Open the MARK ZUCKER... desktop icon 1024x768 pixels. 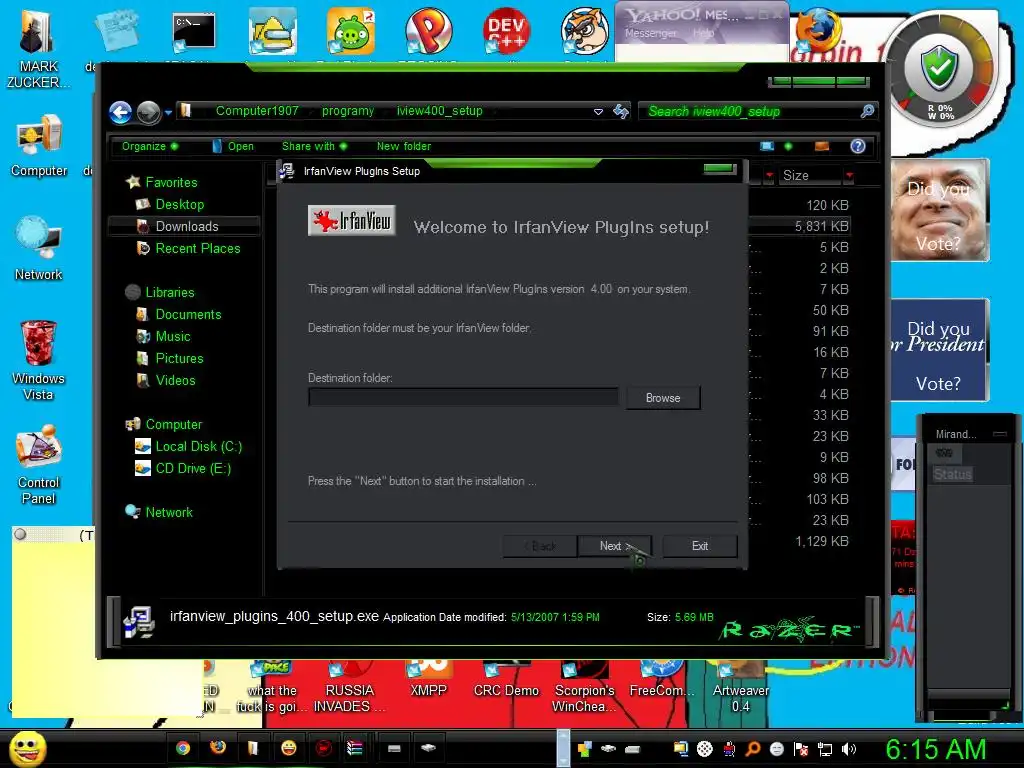[38, 49]
